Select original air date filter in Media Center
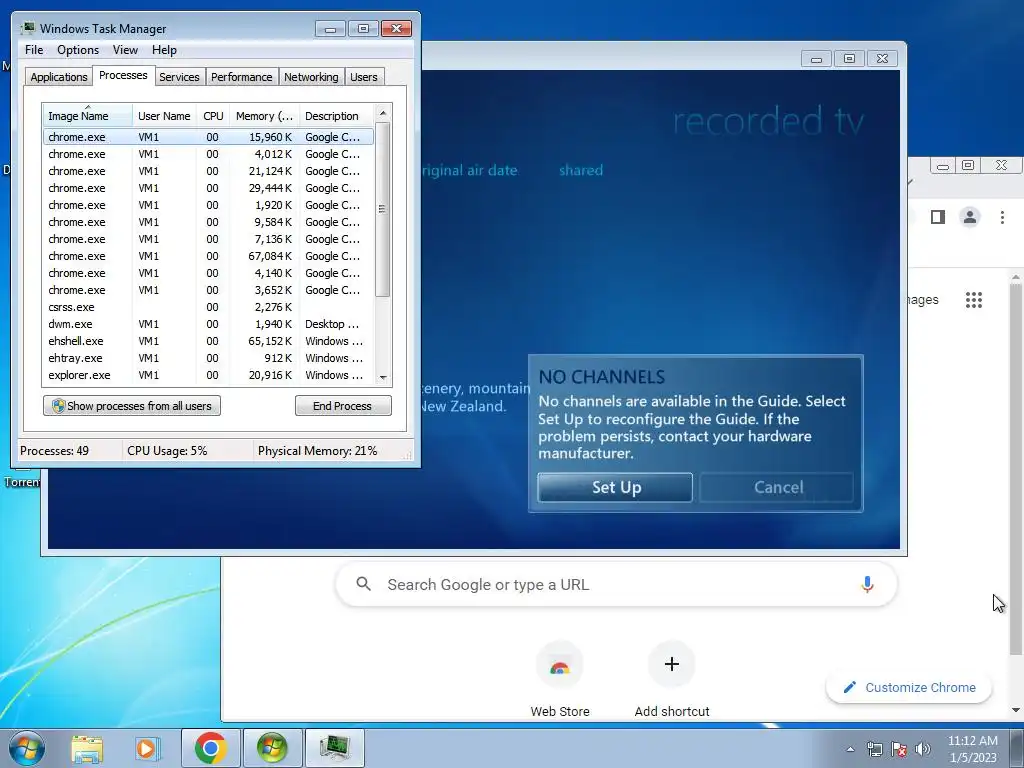 (470, 170)
